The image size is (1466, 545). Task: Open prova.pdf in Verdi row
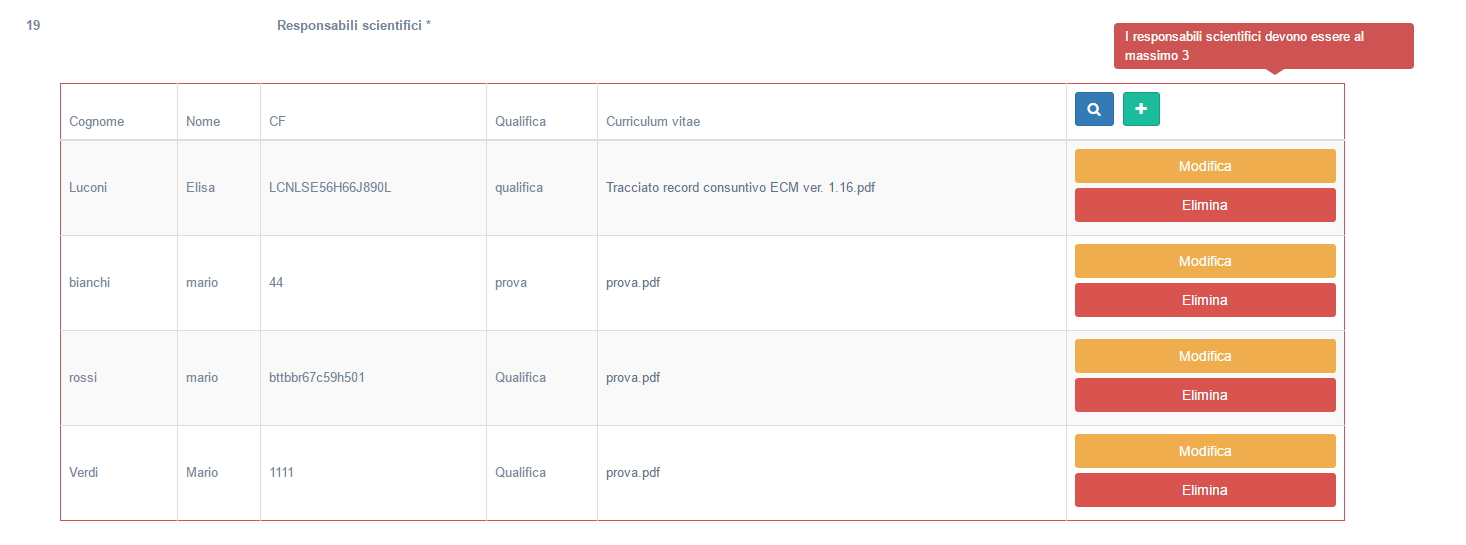pos(633,472)
